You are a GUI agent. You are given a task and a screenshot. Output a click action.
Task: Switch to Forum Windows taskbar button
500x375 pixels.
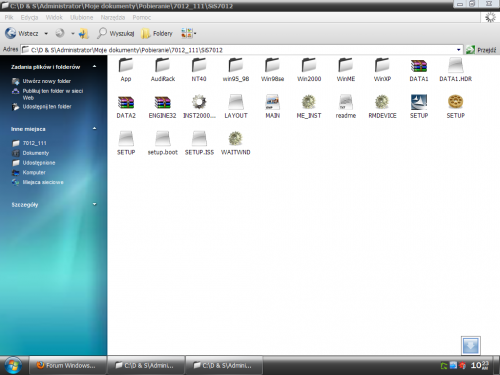(x=68, y=365)
